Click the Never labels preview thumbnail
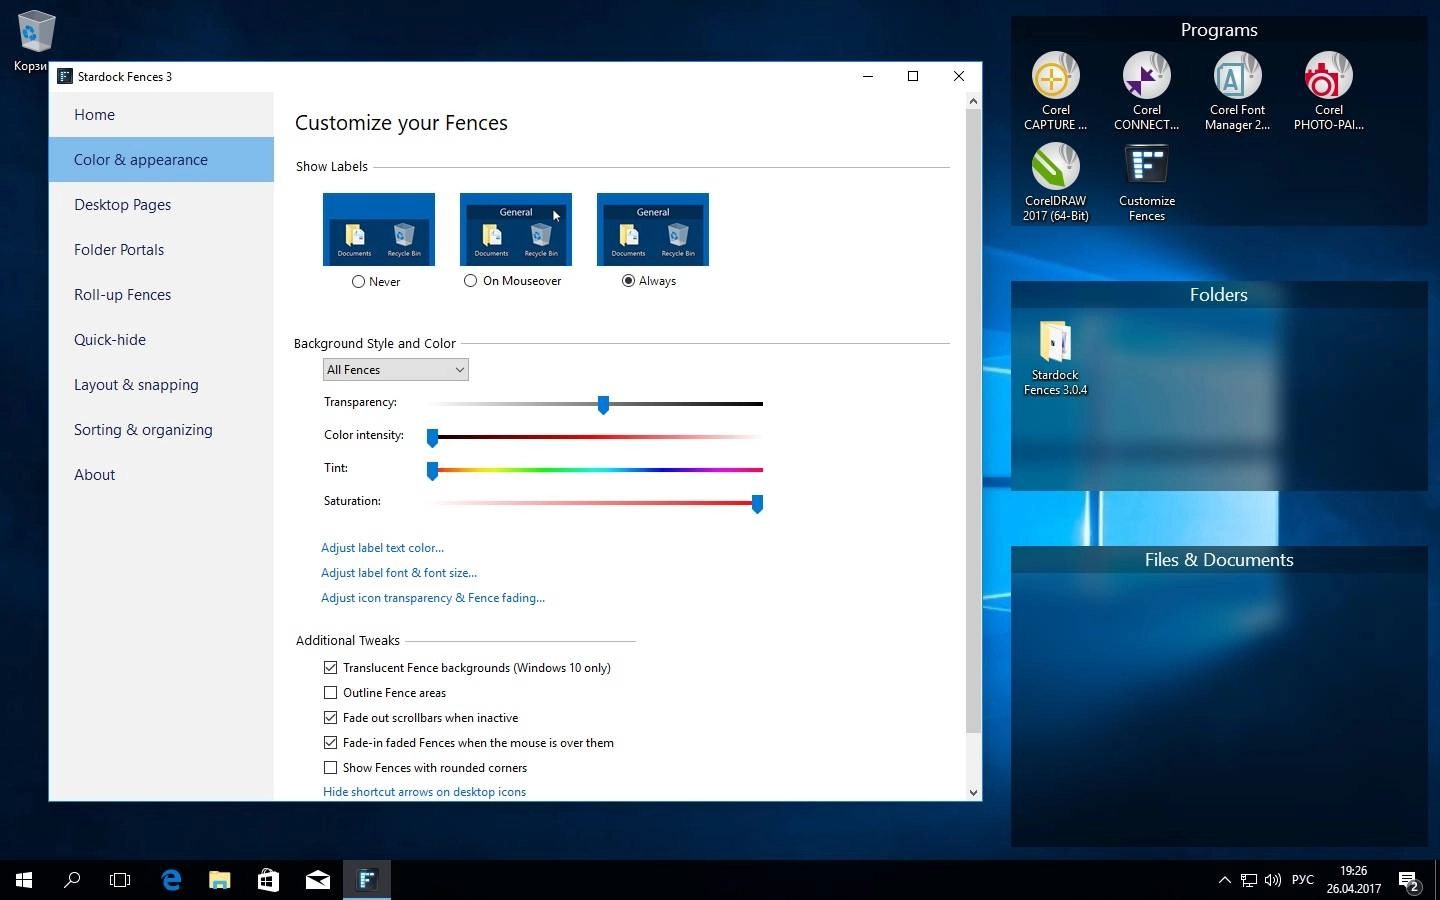 (x=379, y=229)
